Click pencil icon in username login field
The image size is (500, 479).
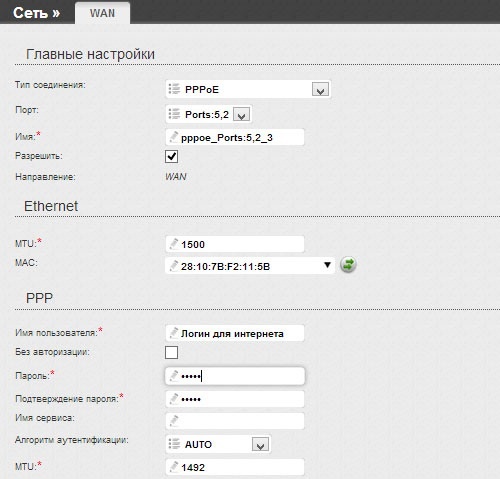tap(174, 333)
